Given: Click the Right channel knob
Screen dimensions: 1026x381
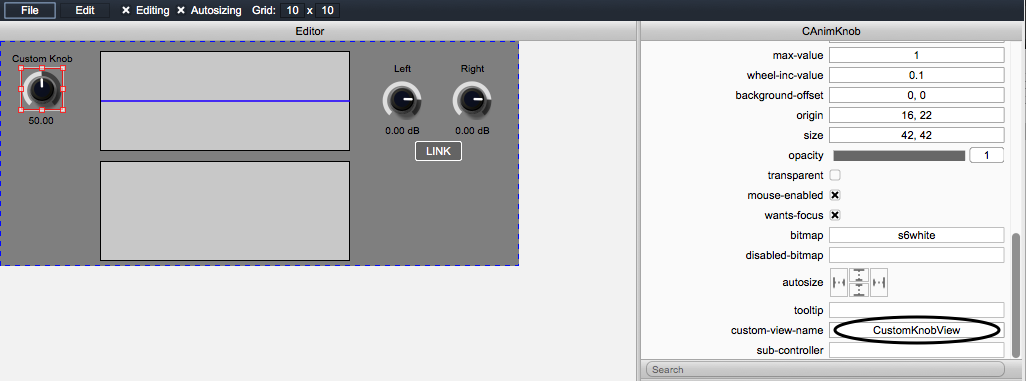Looking at the screenshot, I should [472, 100].
